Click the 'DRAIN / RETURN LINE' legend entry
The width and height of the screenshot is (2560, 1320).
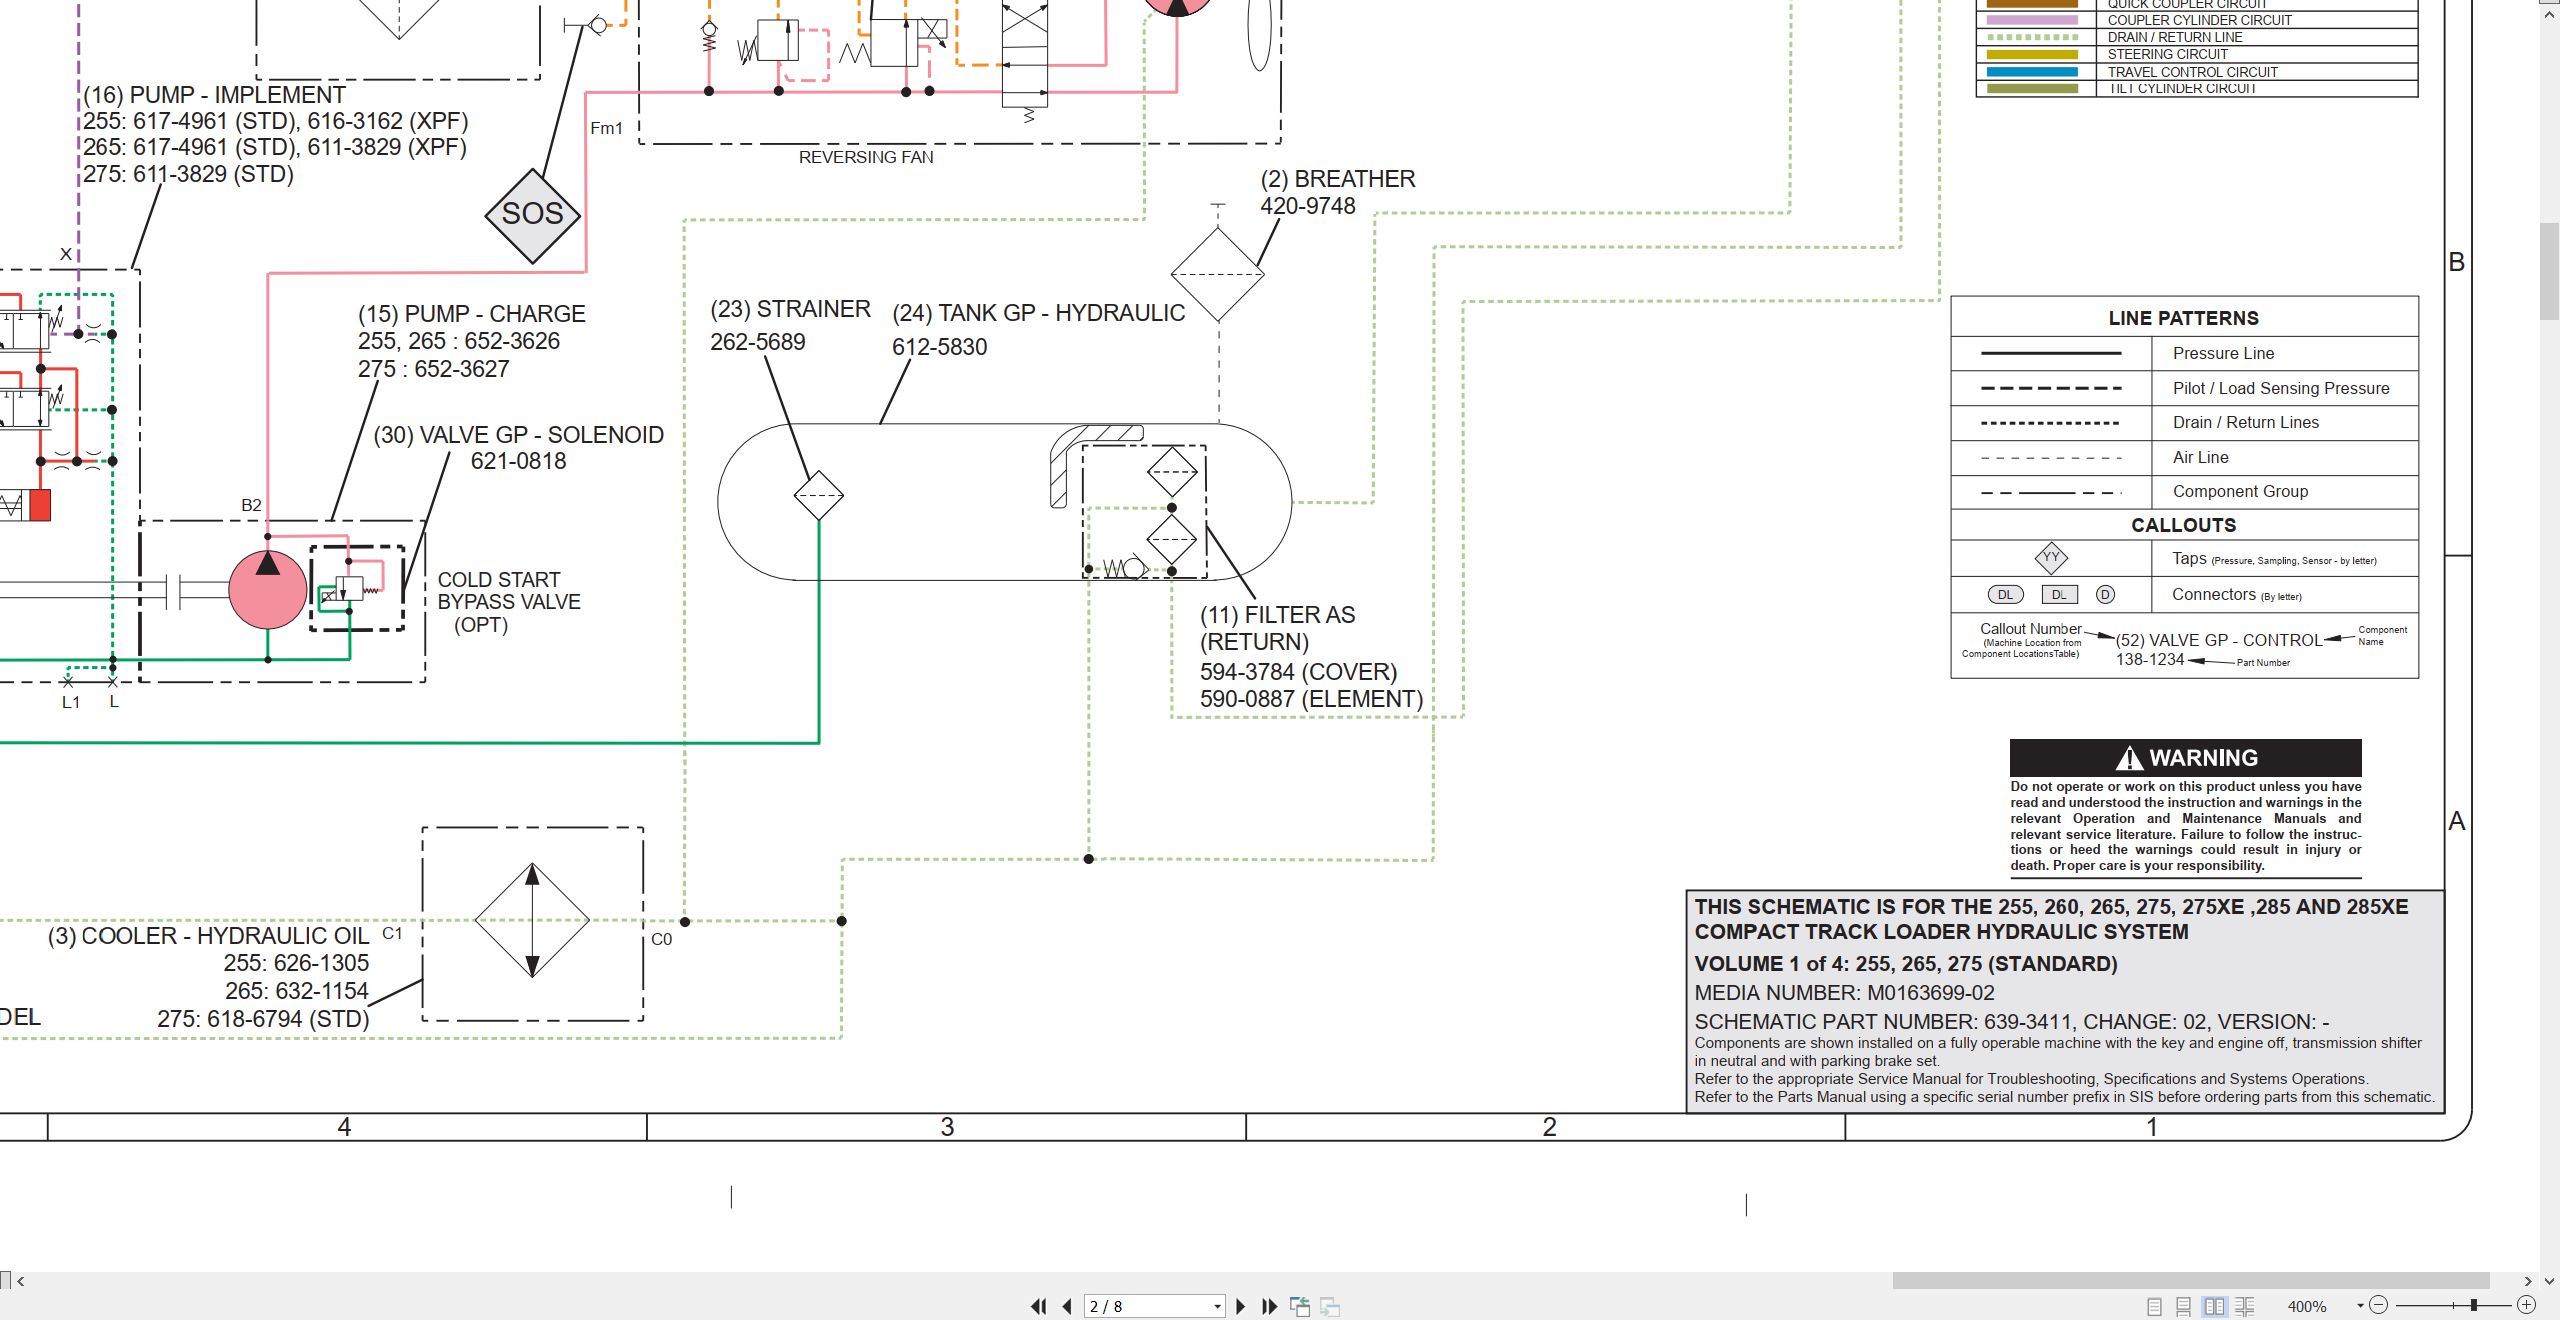click(x=2175, y=37)
